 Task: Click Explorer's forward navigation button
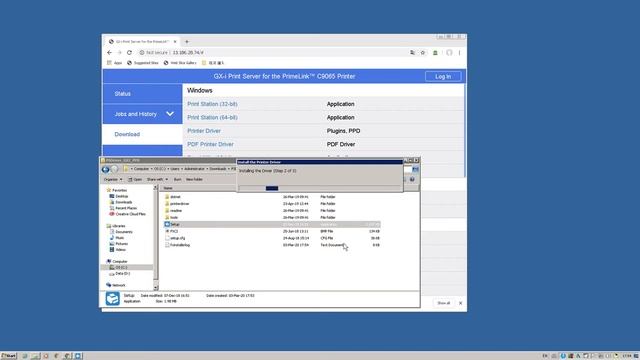[115, 169]
